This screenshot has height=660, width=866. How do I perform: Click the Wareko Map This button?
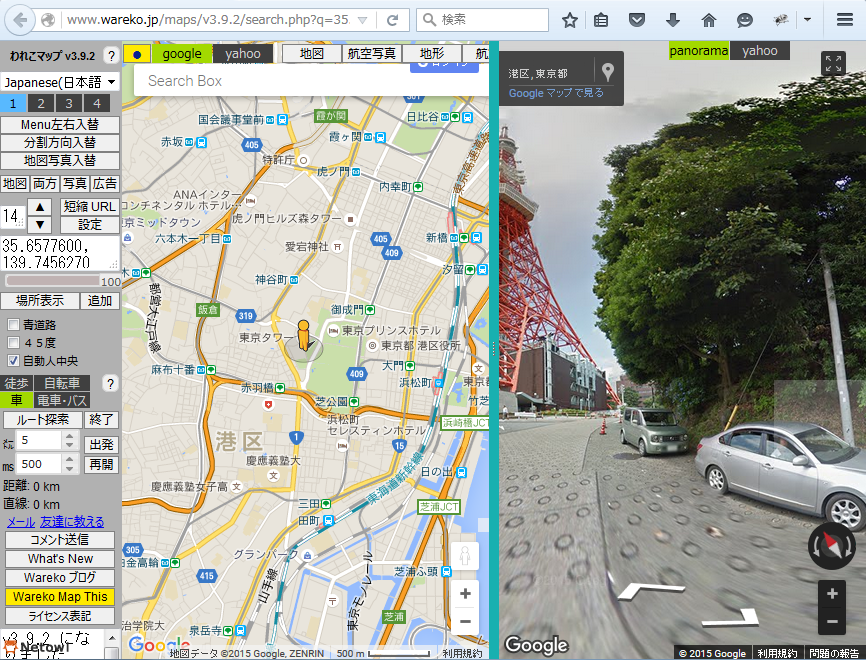[60, 597]
